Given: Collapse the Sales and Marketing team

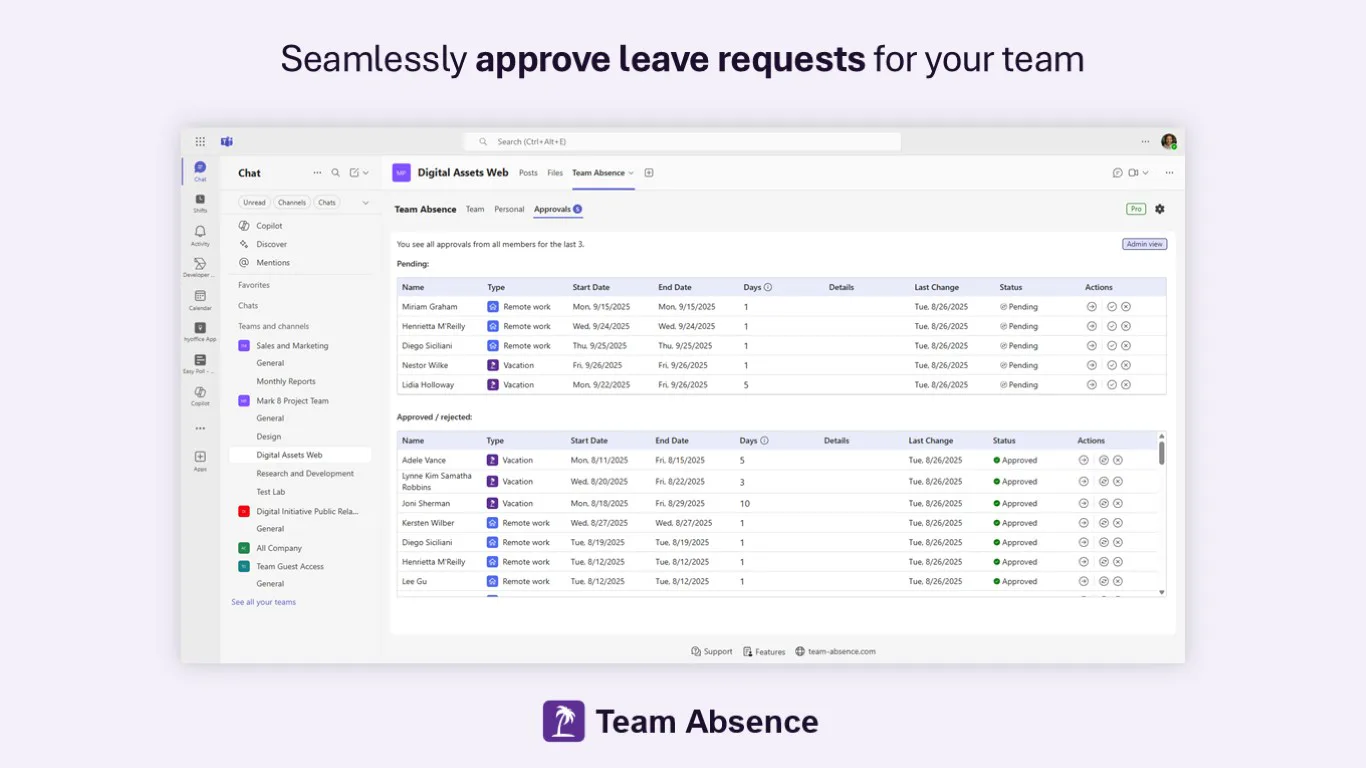Looking at the screenshot, I should click(292, 346).
